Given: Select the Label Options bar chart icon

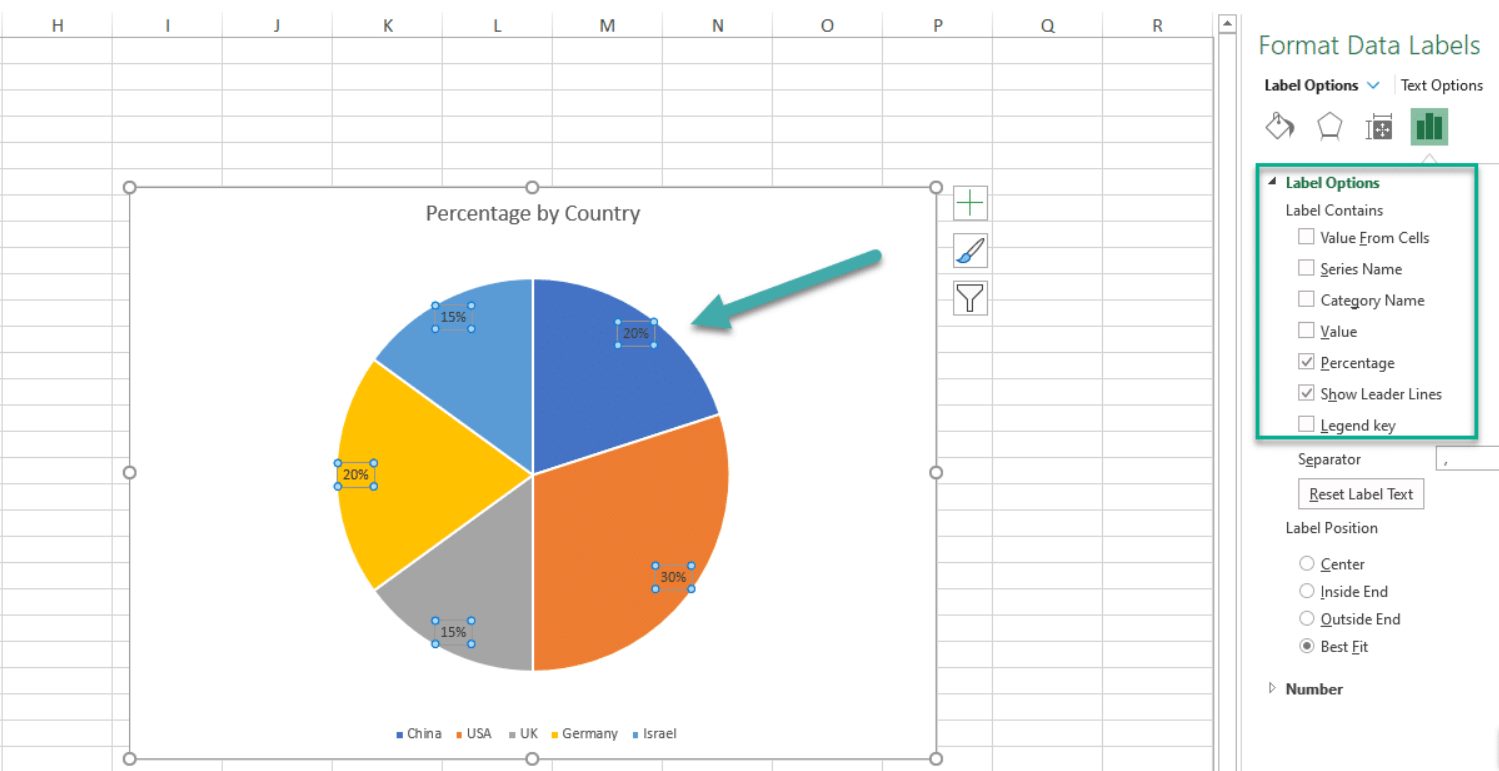Looking at the screenshot, I should click(1429, 127).
